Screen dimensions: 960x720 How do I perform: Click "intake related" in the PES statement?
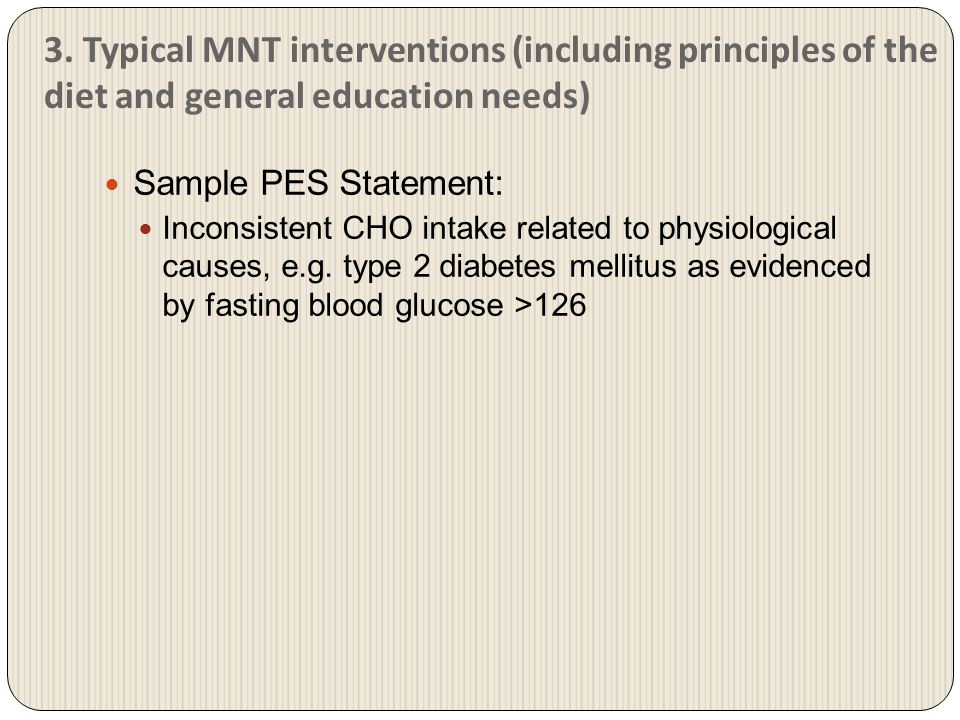pyautogui.click(x=517, y=228)
